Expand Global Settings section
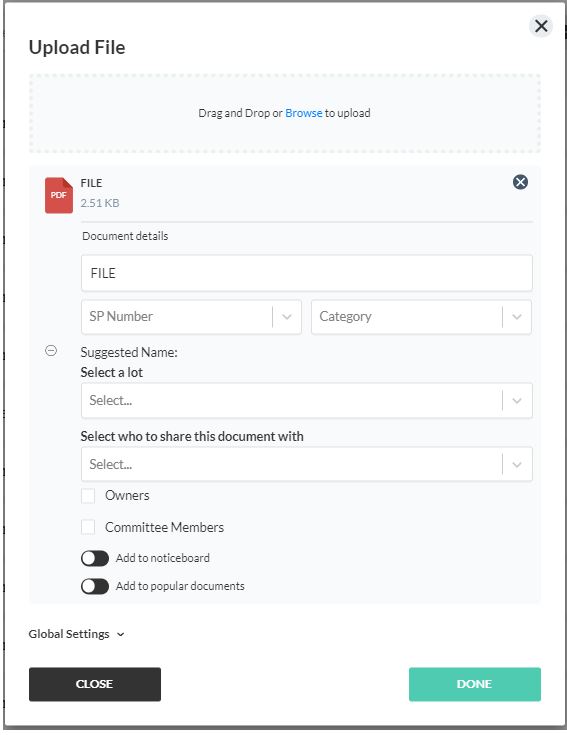 [77, 634]
